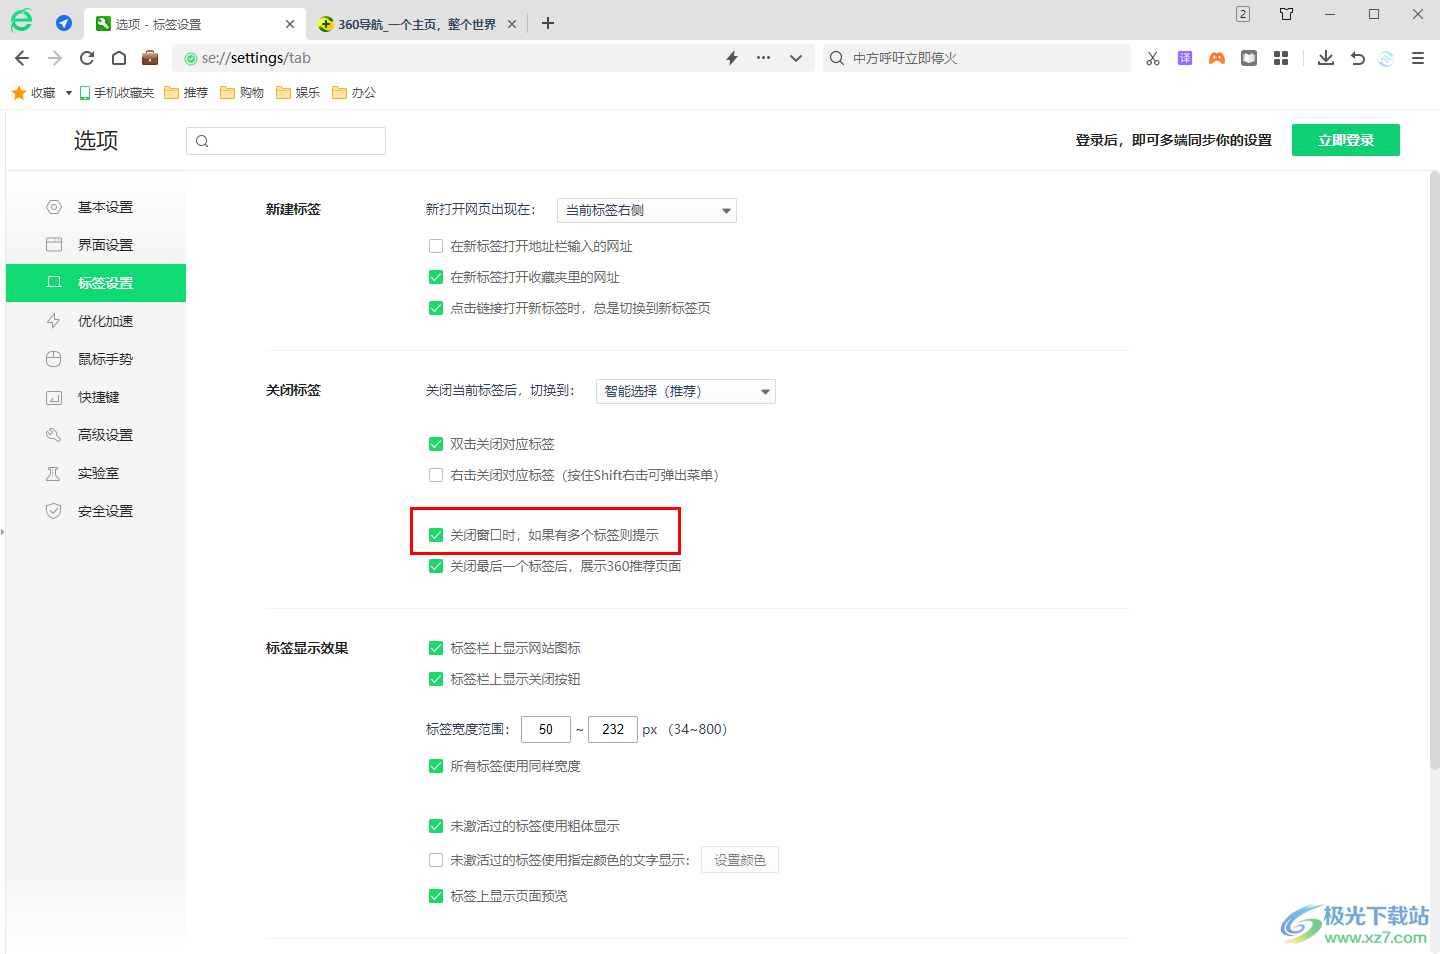1440x954 pixels.
Task: Toggle 标签栏上显示网站图标 checkbox
Action: (436, 648)
